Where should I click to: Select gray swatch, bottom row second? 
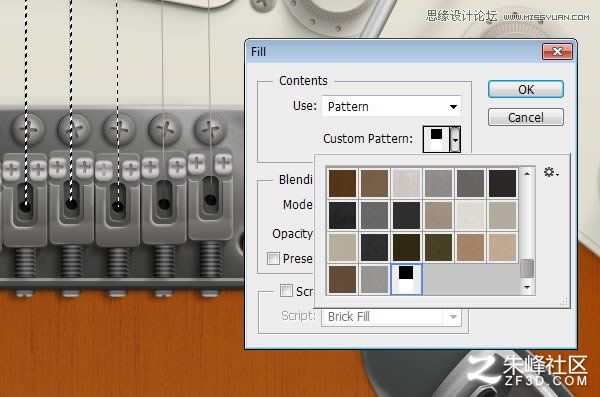[x=374, y=279]
